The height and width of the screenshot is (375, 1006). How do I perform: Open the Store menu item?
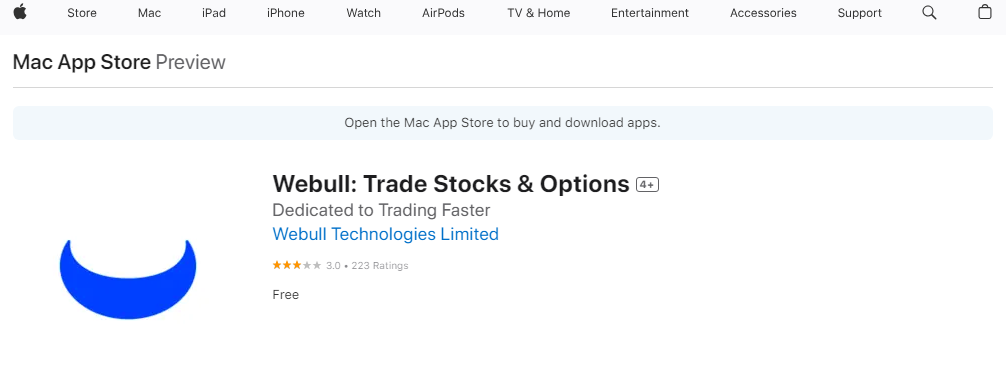(81, 13)
